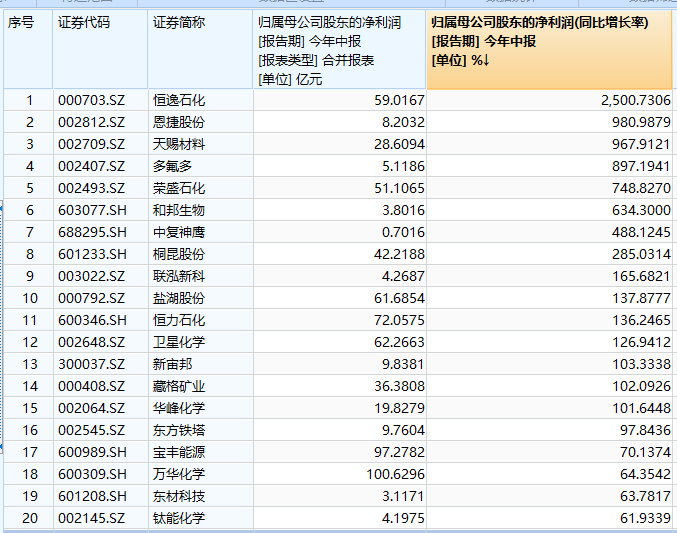Screen dimensions: 677x533
Task: Select the 联泓新科 name cell
Action: click(200, 276)
